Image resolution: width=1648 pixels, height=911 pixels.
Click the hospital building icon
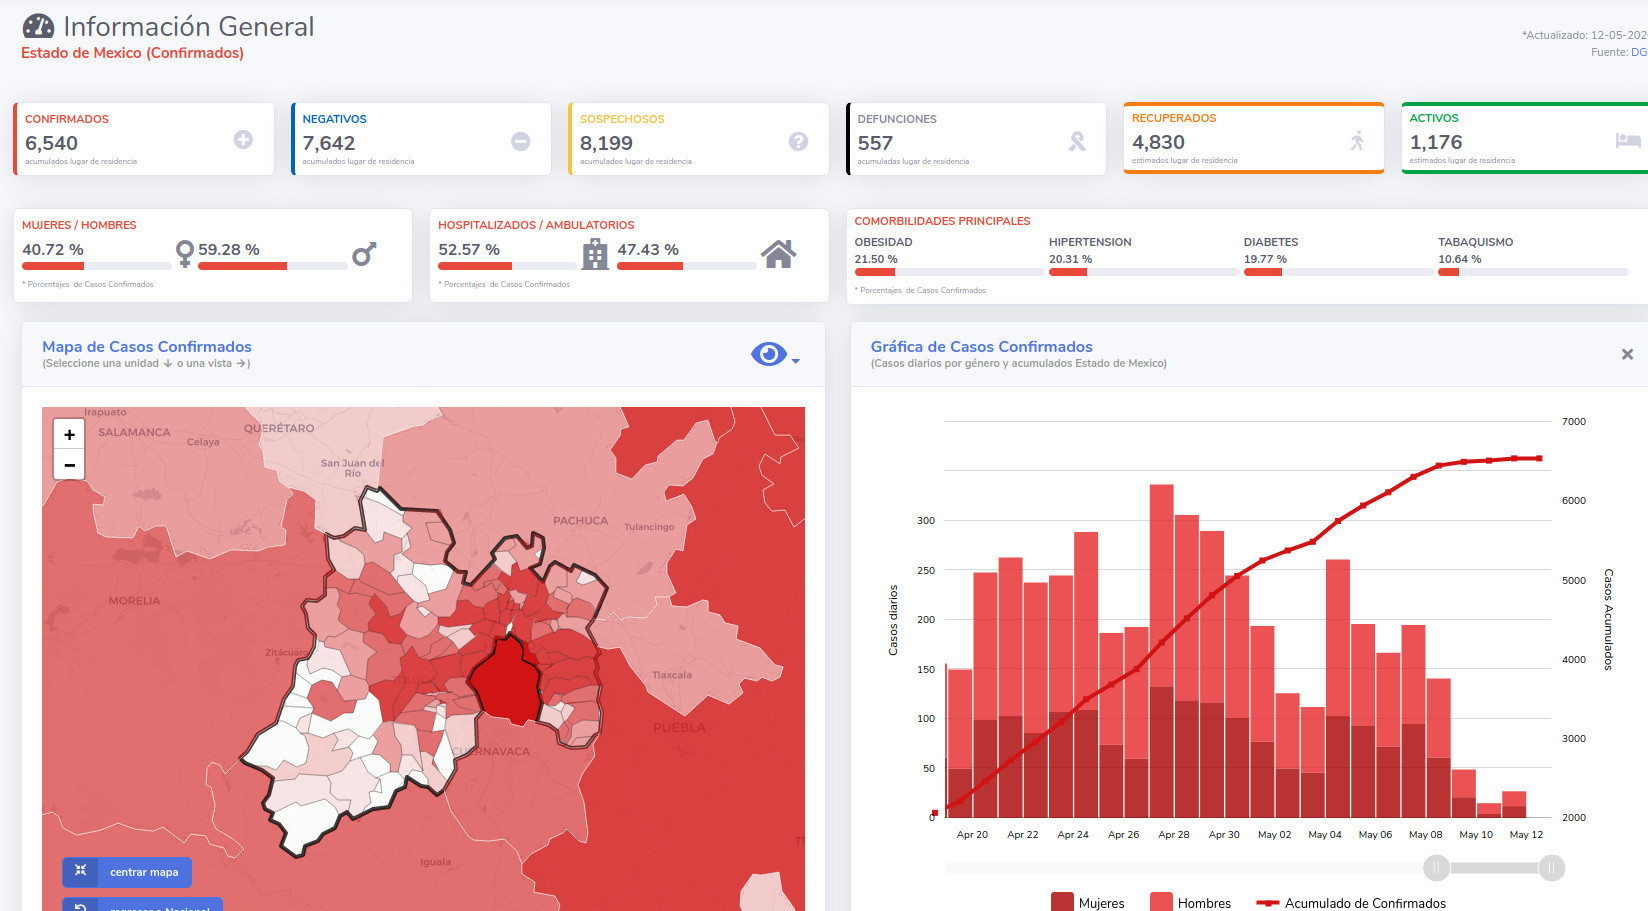(595, 254)
